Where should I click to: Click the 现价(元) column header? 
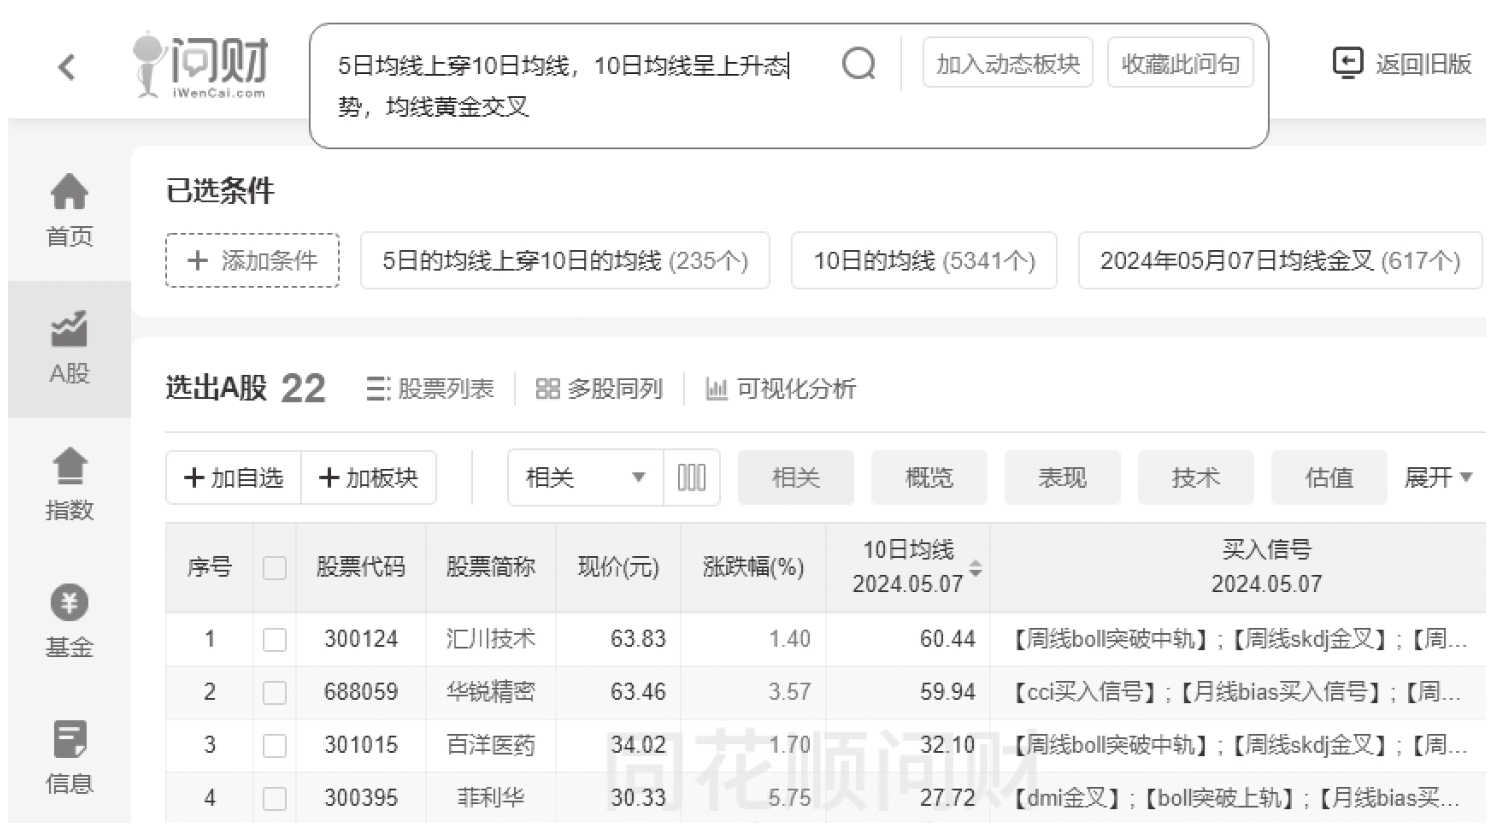click(x=618, y=567)
